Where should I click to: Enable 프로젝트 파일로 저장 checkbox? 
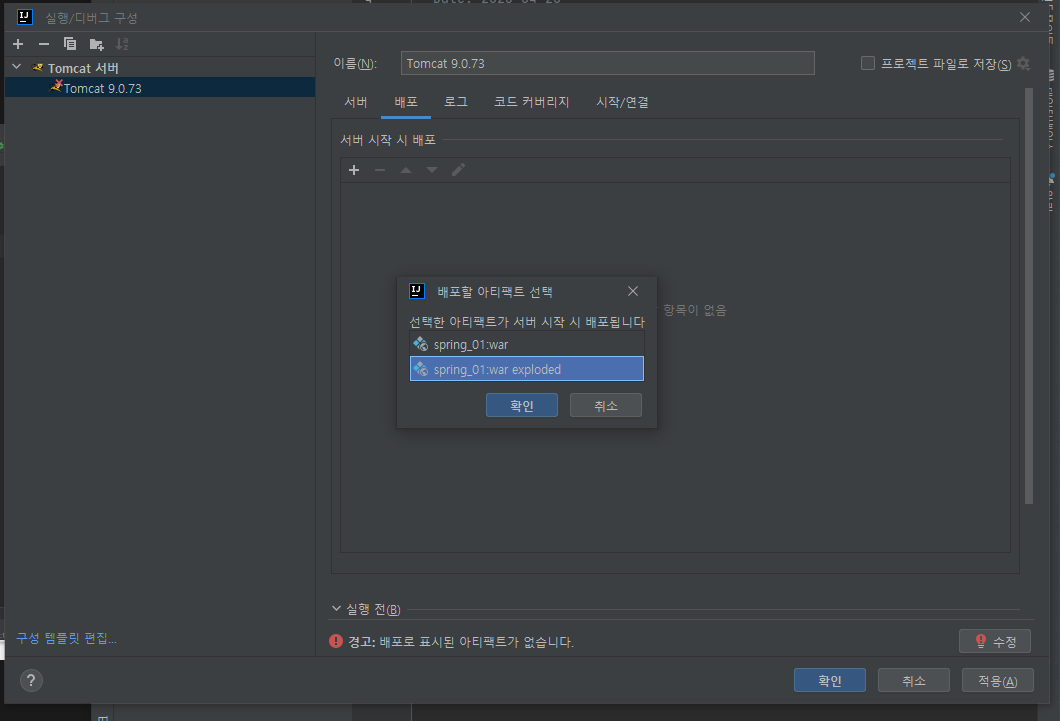867,64
